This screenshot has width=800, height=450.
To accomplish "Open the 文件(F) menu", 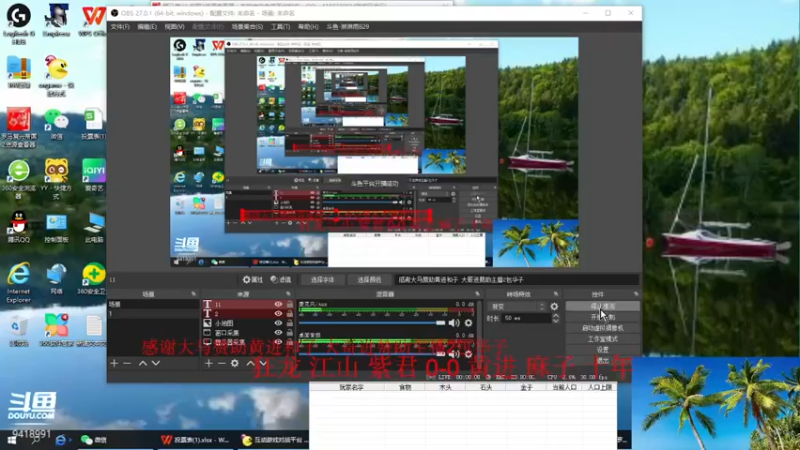I will (120, 27).
